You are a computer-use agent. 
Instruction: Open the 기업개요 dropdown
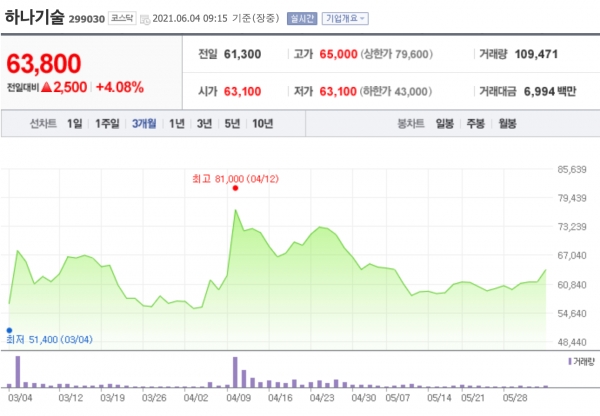pos(345,18)
